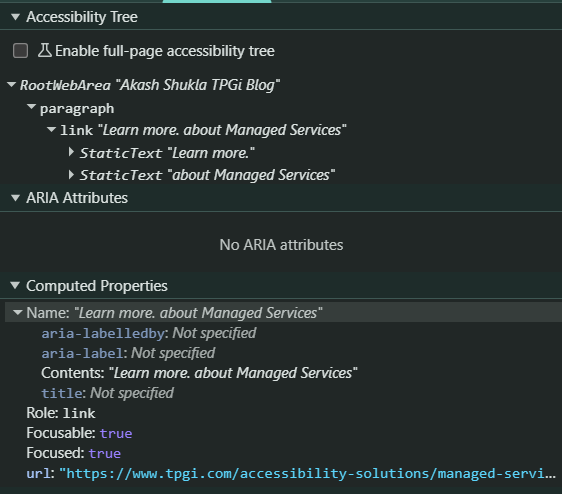Screen dimensions: 562x494
Task: Click the Focused true value
Action: pos(105,453)
